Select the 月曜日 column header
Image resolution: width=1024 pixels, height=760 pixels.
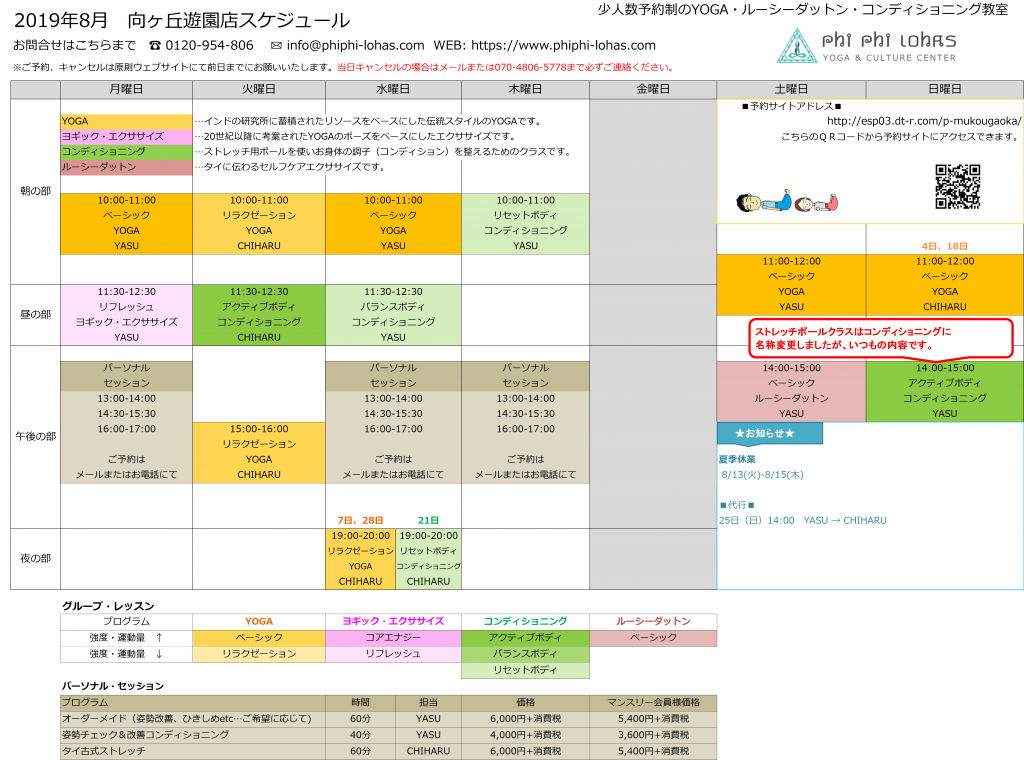(x=126, y=89)
